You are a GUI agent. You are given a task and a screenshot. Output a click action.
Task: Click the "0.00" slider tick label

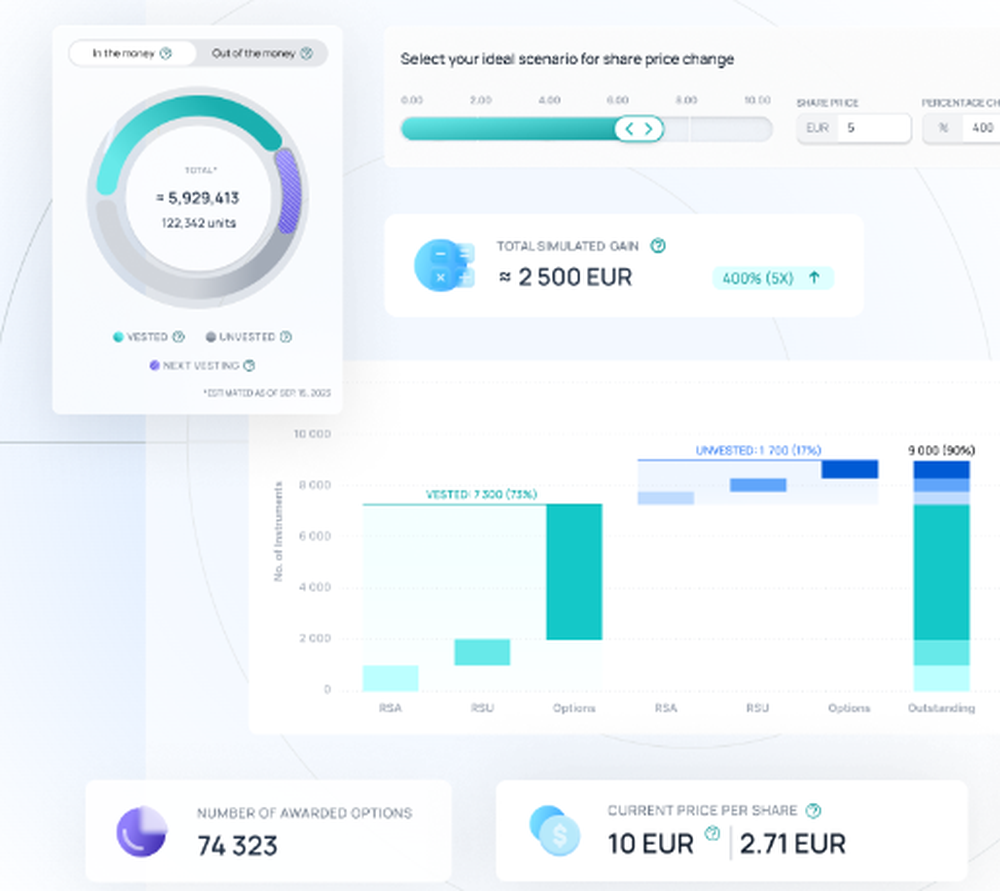pyautogui.click(x=412, y=100)
